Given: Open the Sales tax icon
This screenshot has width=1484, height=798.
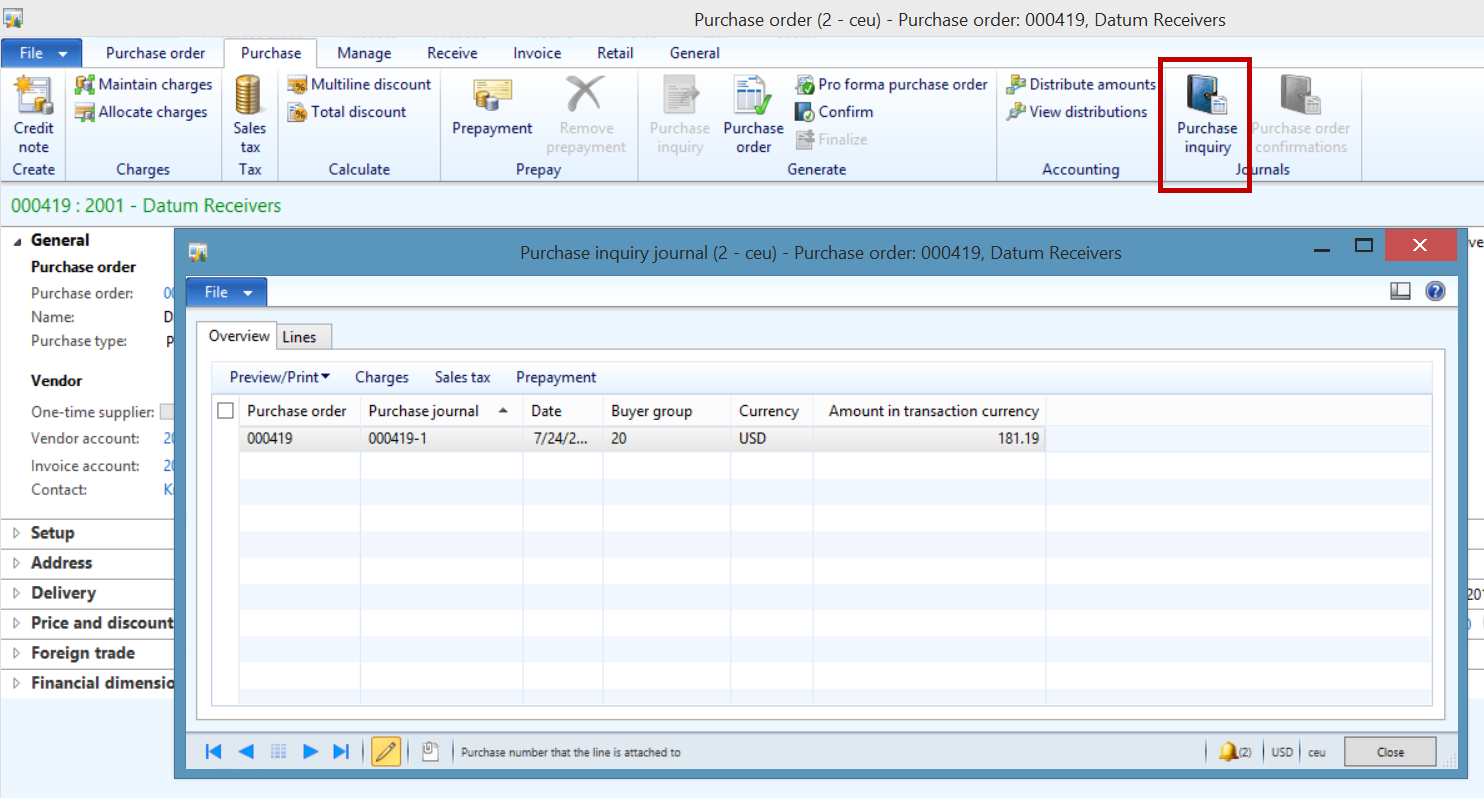Looking at the screenshot, I should coord(249,113).
